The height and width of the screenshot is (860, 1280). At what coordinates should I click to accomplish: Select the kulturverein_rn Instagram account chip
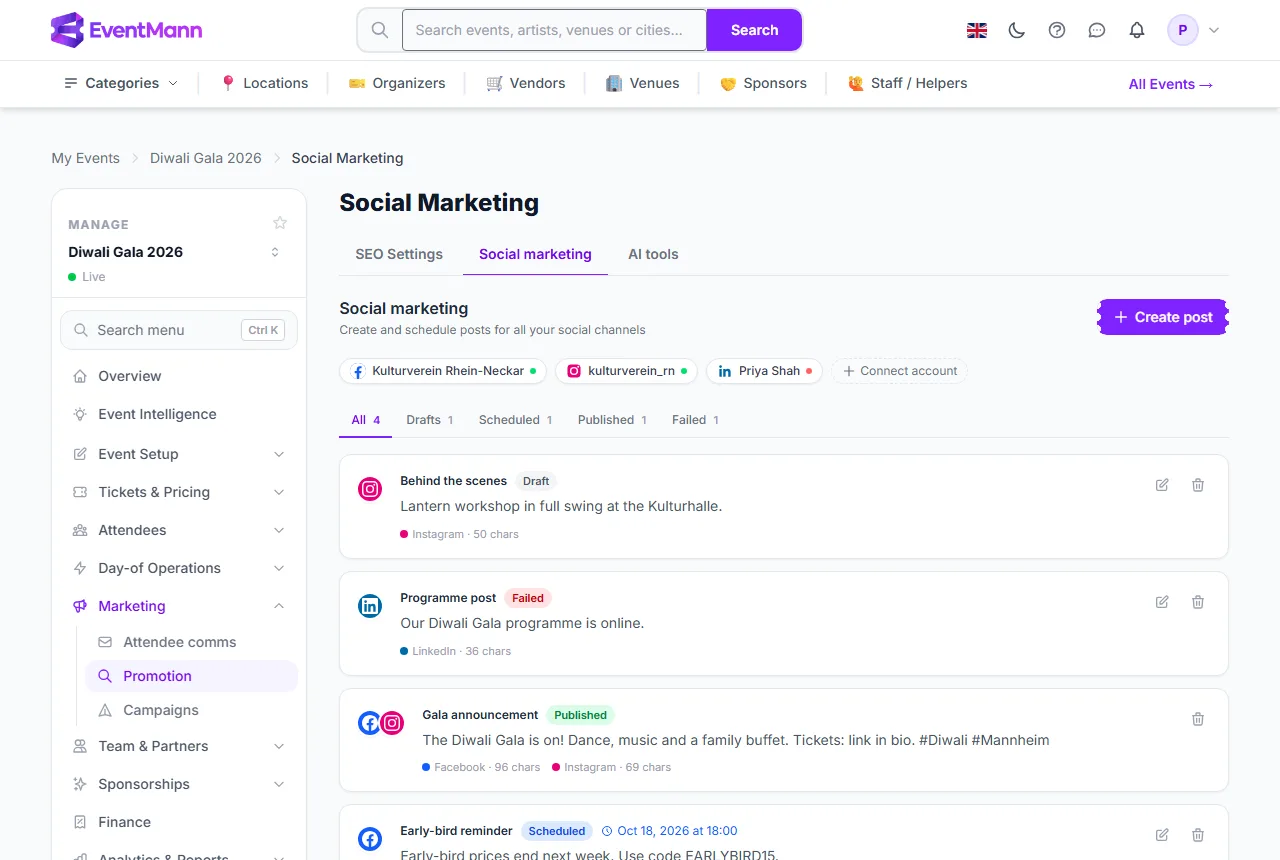[626, 371]
